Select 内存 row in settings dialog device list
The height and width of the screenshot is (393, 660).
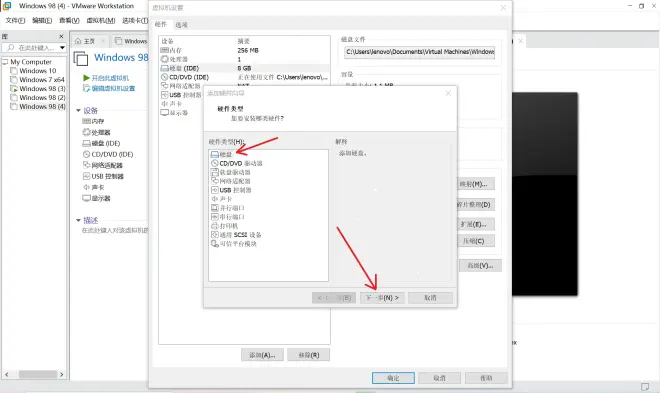click(244, 50)
